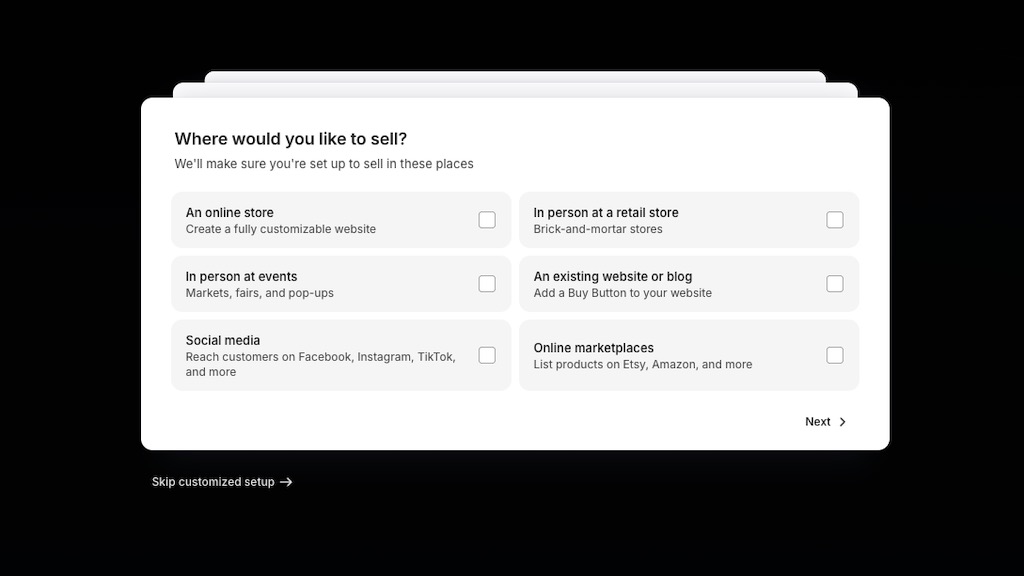Select the "An online store" card
The height and width of the screenshot is (576, 1024).
click(x=320, y=220)
